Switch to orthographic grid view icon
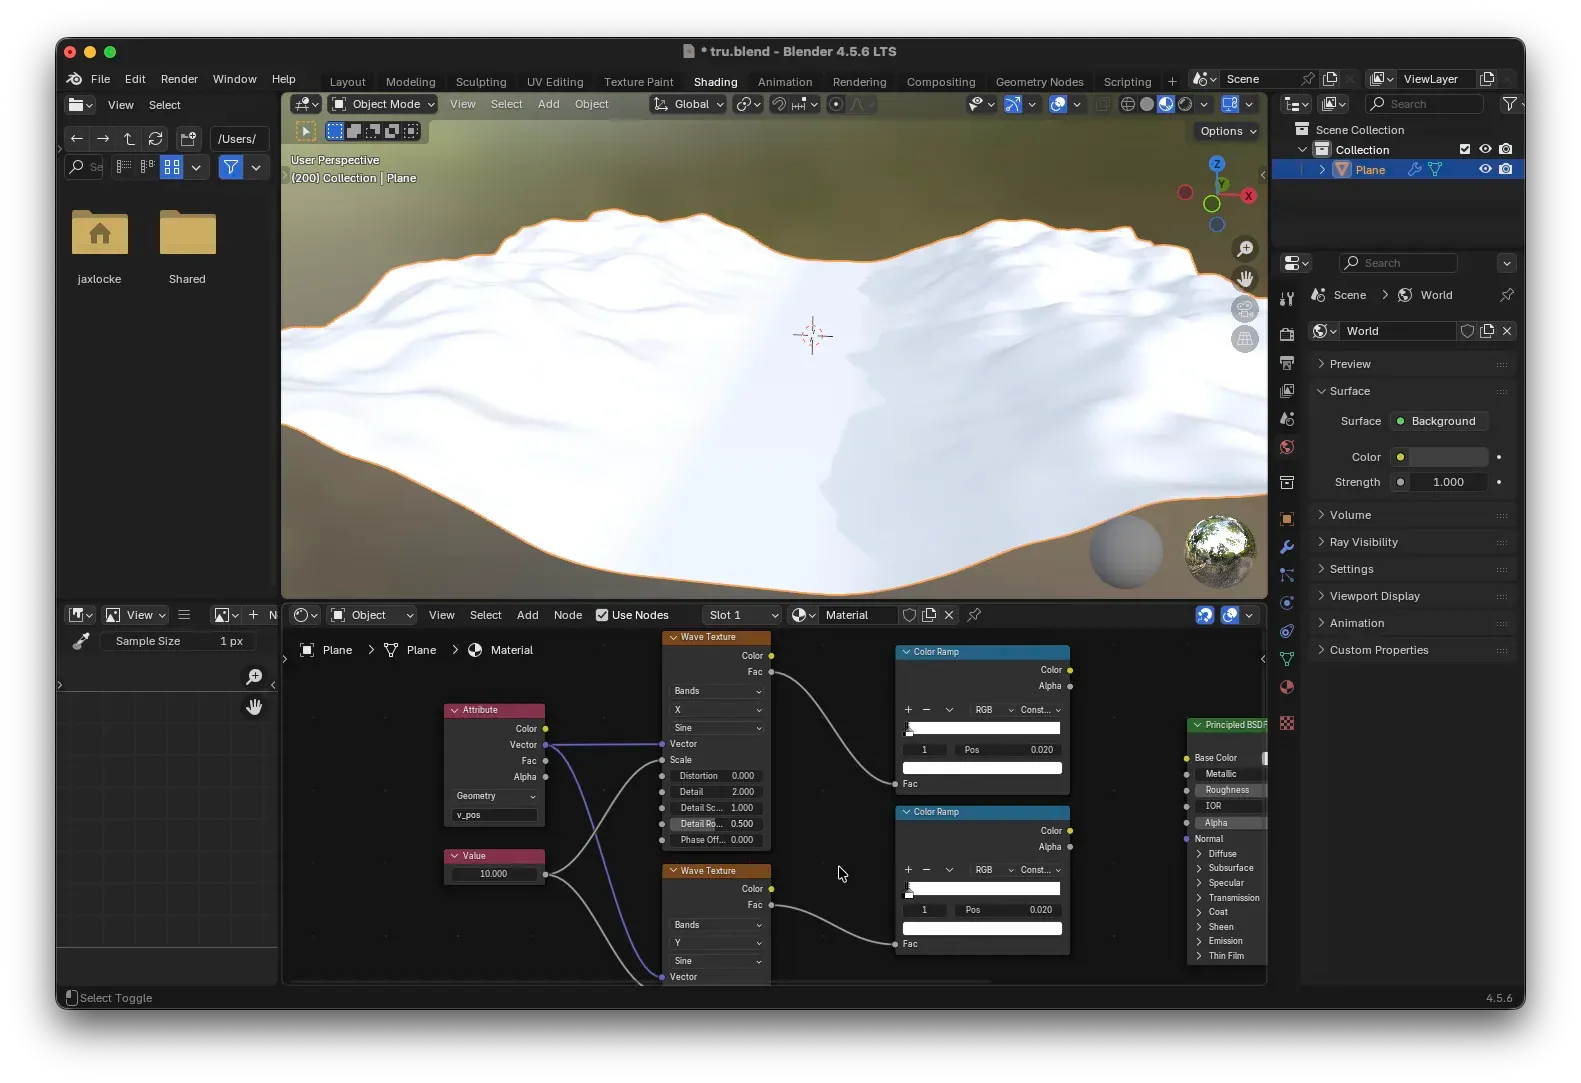Viewport: 1581px width, 1083px height. [x=1245, y=339]
